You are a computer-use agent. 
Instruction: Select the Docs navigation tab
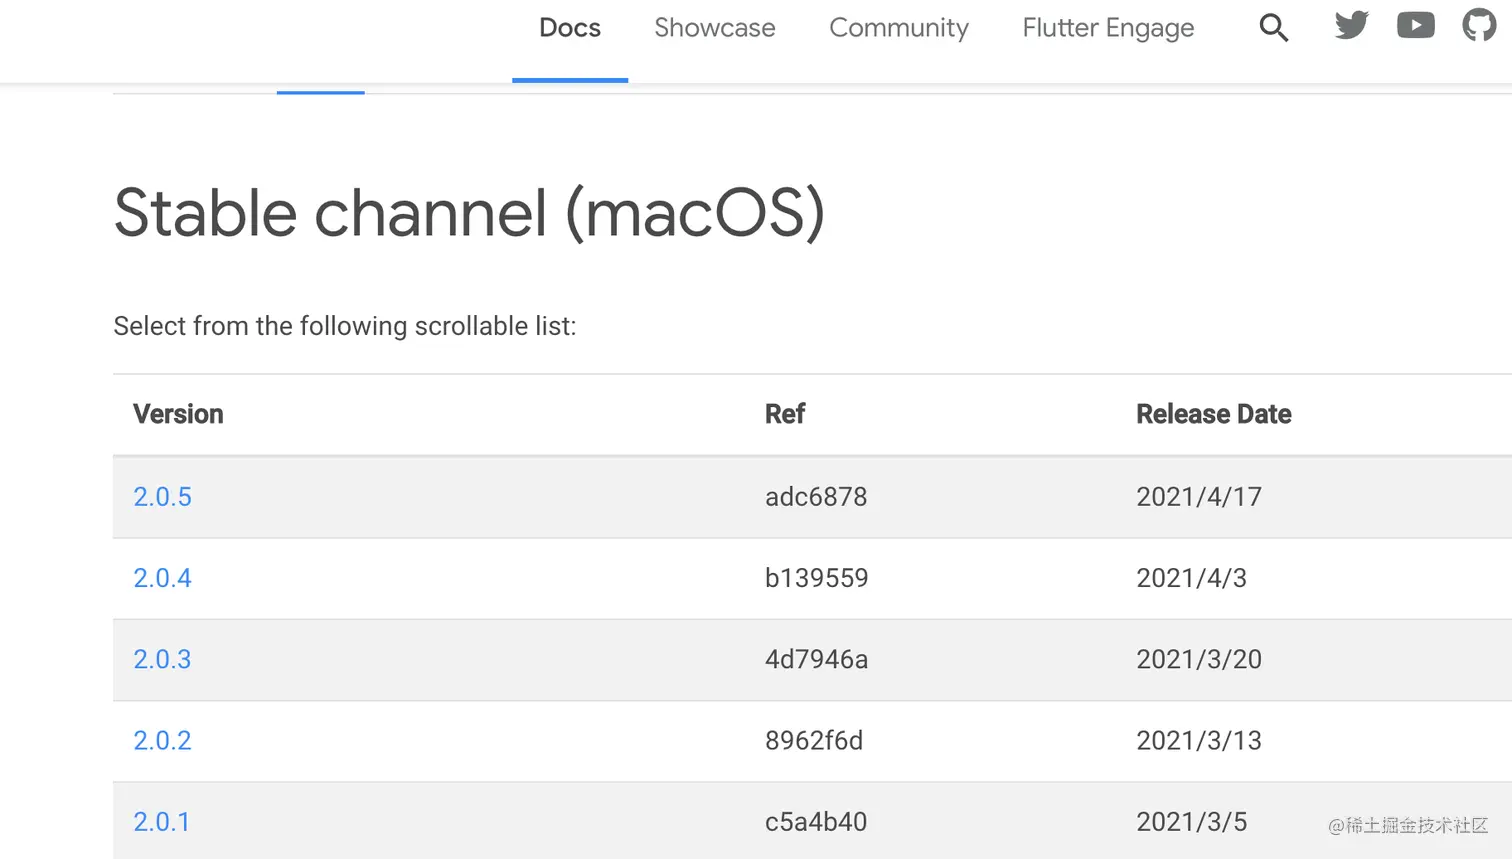[570, 28]
